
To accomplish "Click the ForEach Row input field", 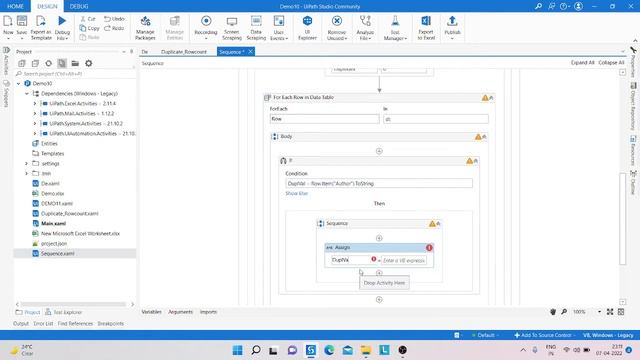I will [324, 119].
